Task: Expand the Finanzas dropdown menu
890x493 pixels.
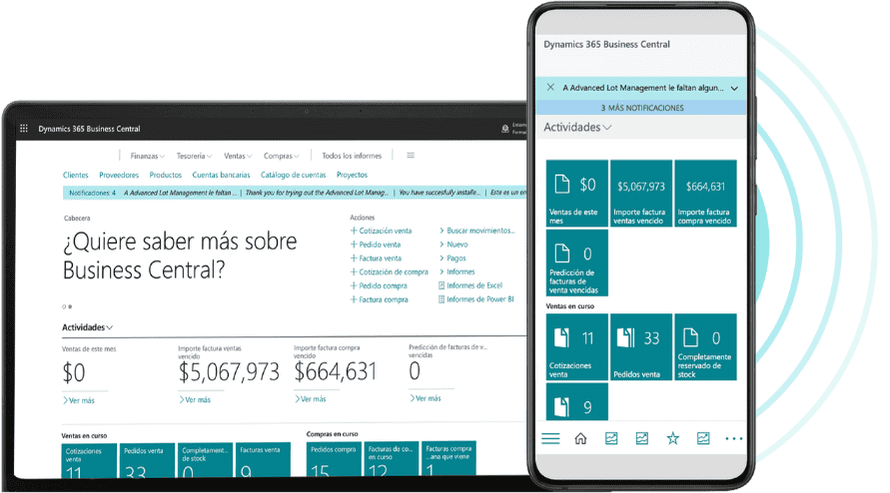Action: [147, 156]
